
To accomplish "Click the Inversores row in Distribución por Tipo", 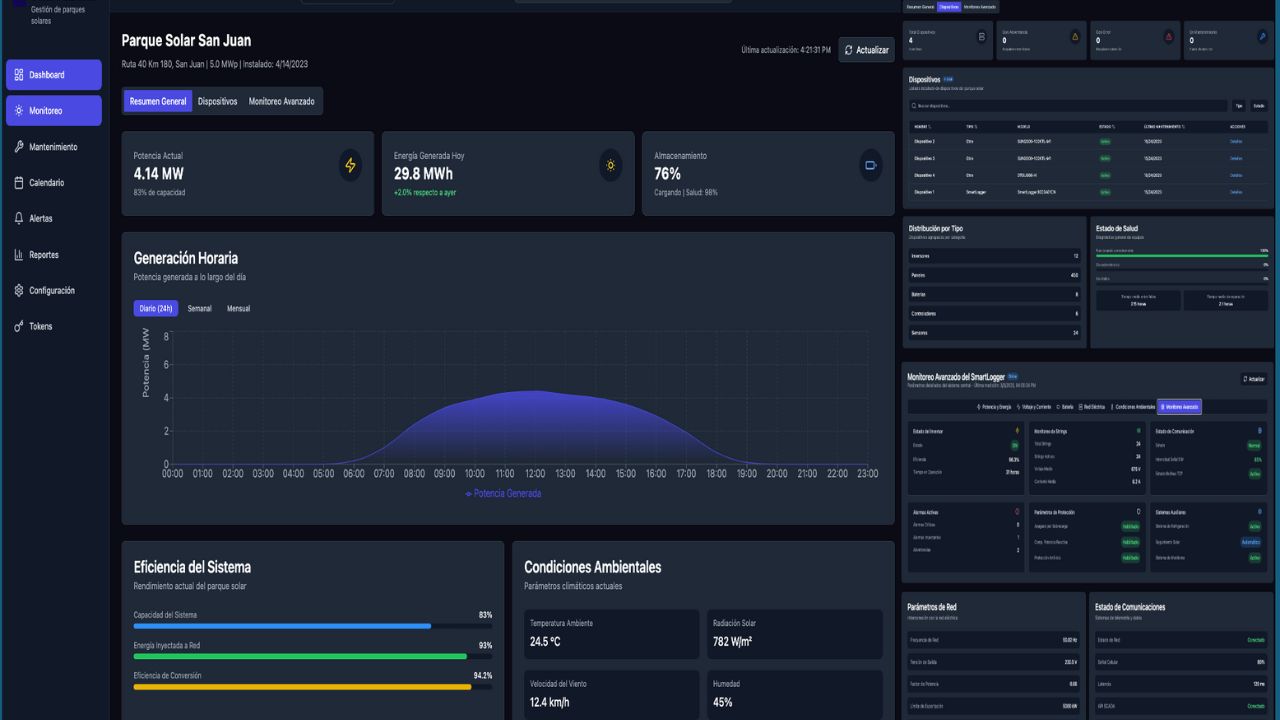I will (994, 256).
